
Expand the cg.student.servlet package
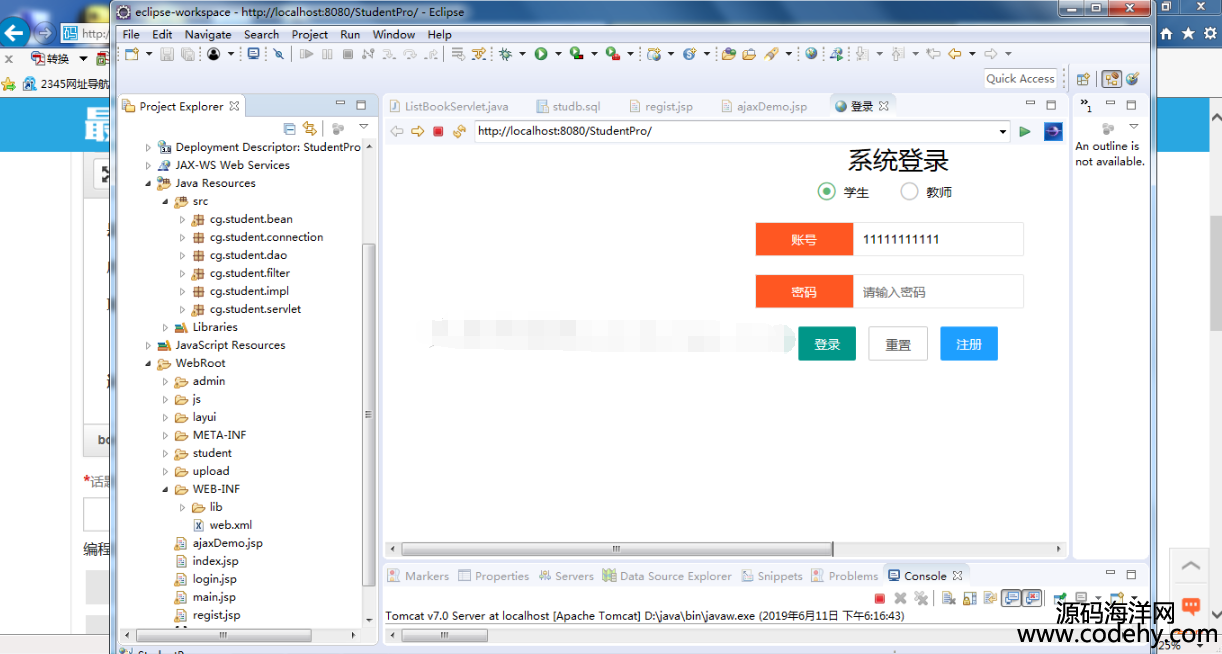click(182, 310)
